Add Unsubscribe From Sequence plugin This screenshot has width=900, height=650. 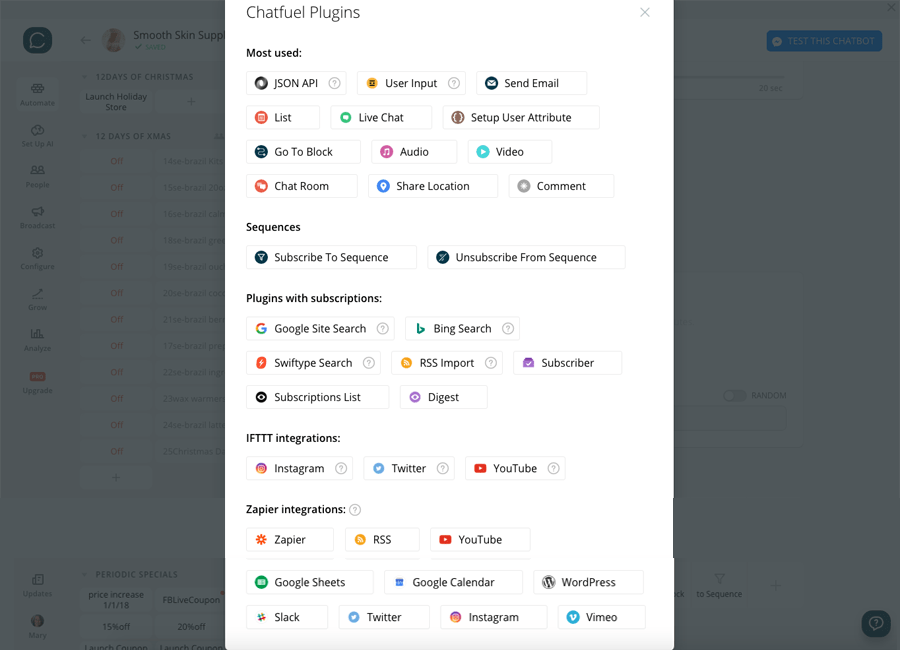526,257
